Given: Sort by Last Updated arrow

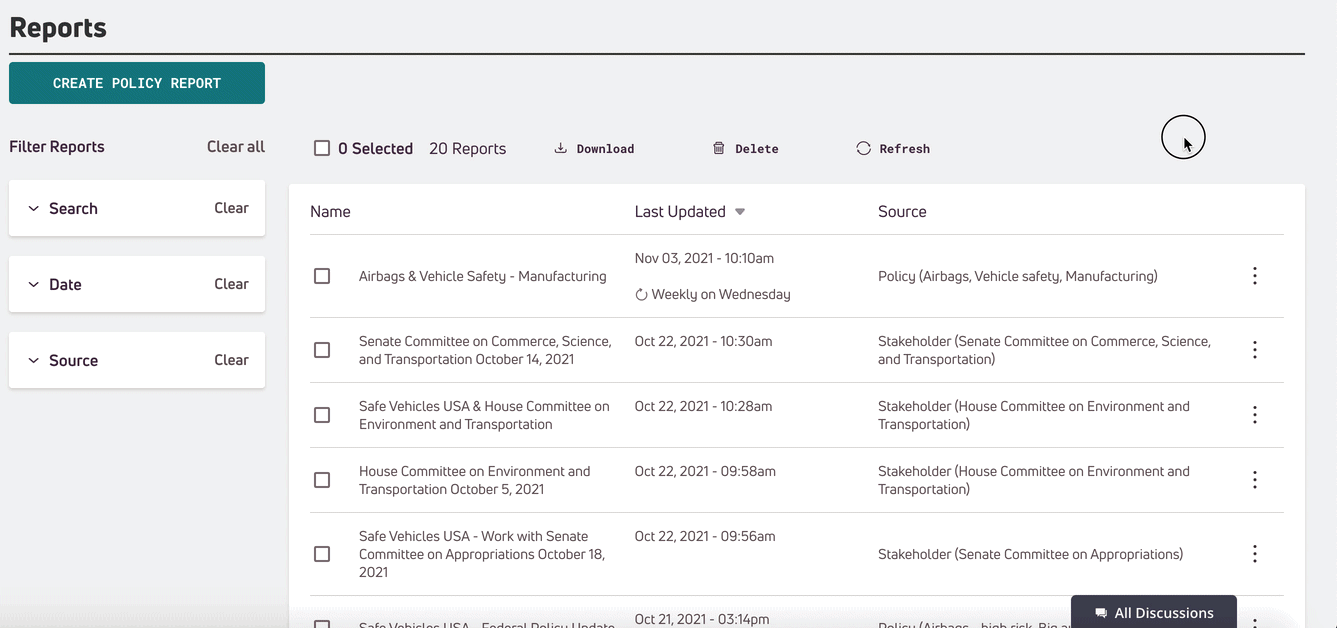Looking at the screenshot, I should coord(740,212).
